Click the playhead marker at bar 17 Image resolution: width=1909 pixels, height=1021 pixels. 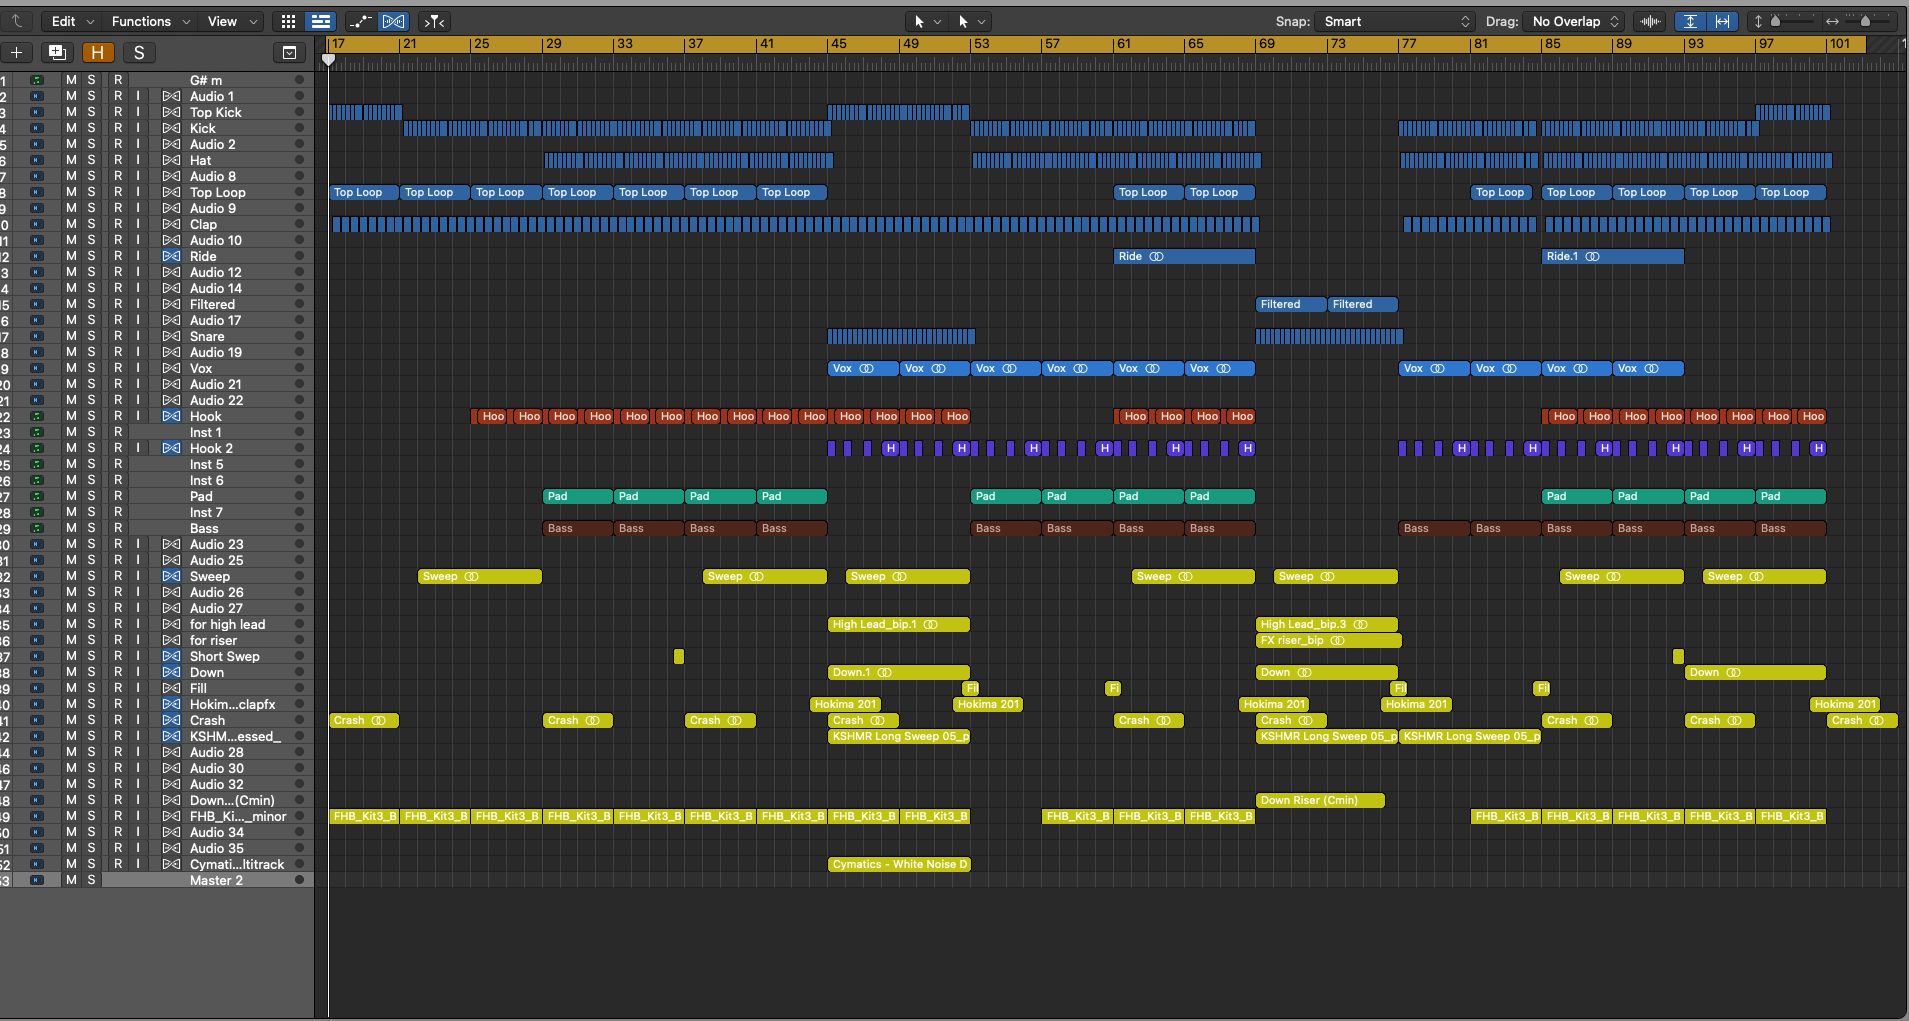click(x=328, y=60)
